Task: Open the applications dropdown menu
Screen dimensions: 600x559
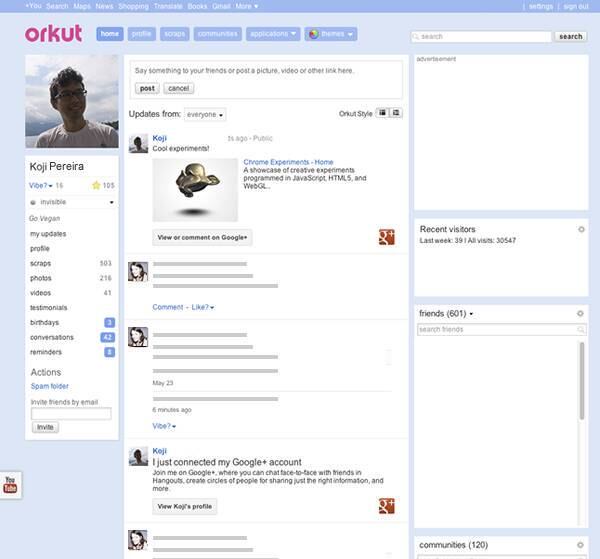Action: tap(273, 34)
